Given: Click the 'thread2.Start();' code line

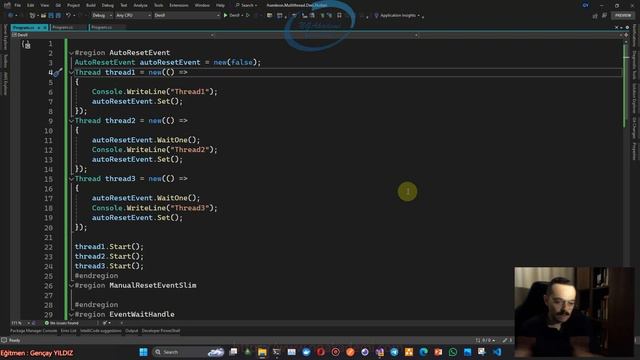Looking at the screenshot, I should tap(109, 256).
